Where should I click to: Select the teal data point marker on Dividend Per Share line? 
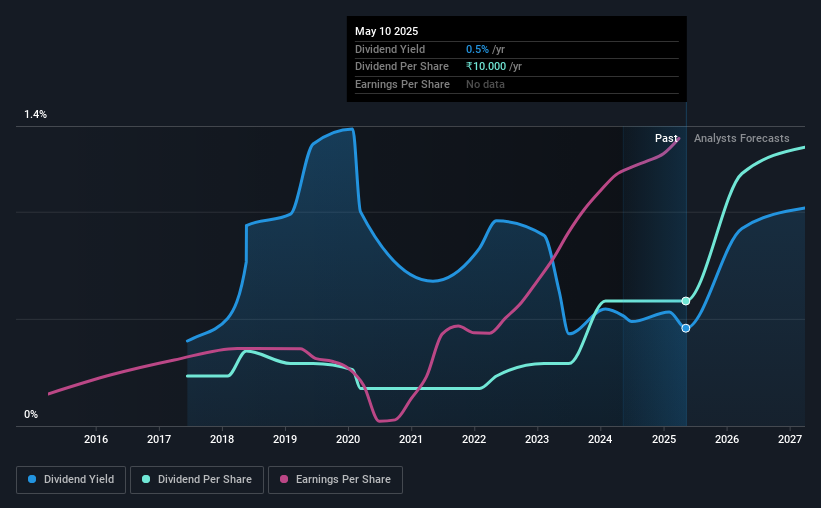click(x=686, y=301)
